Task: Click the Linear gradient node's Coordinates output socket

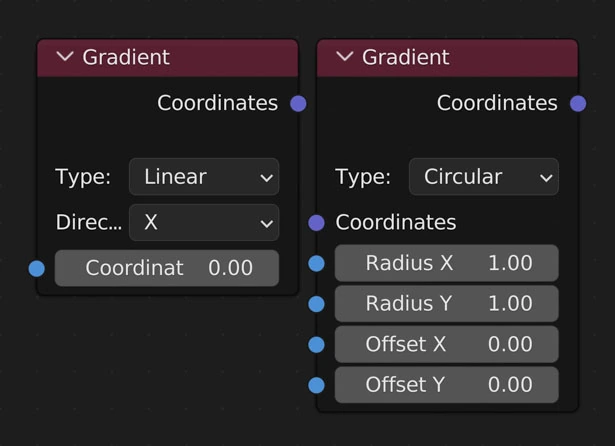Action: 298,103
